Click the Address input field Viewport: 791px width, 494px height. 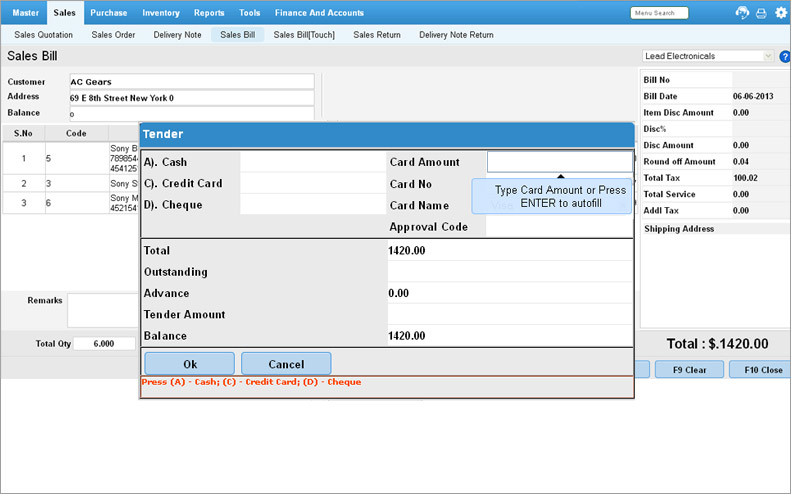192,98
